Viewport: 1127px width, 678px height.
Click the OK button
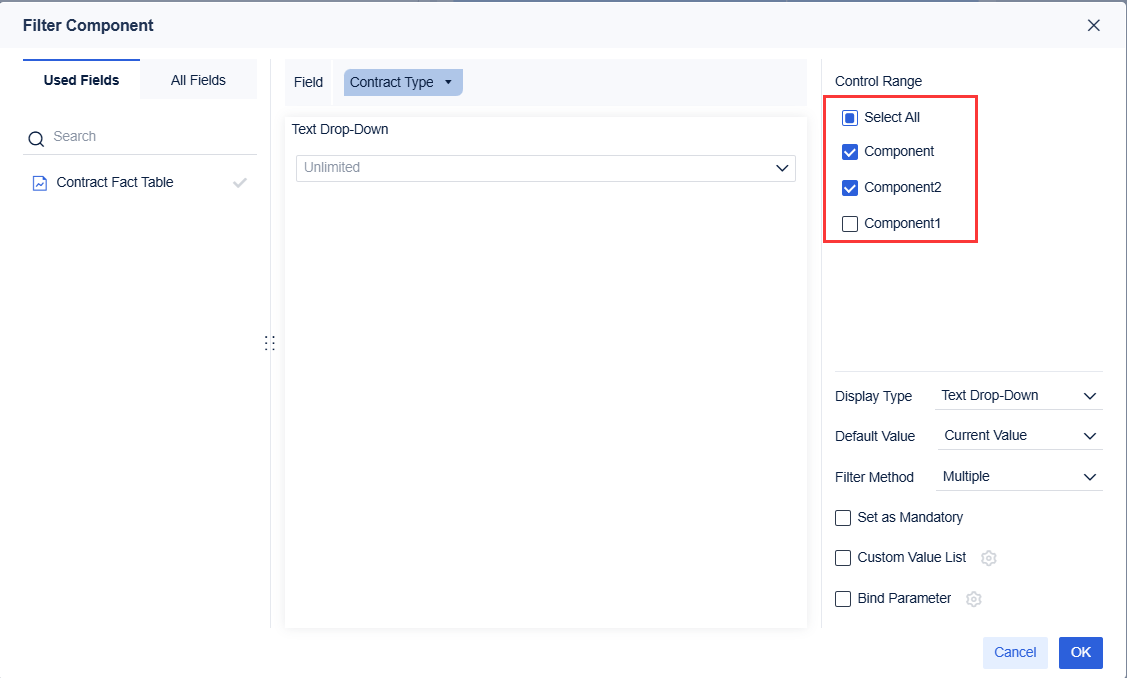(x=1080, y=652)
